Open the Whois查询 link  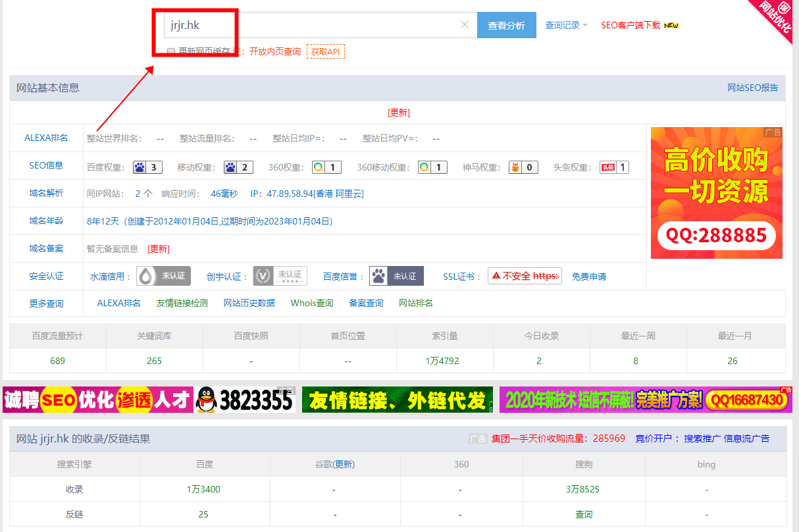point(312,303)
